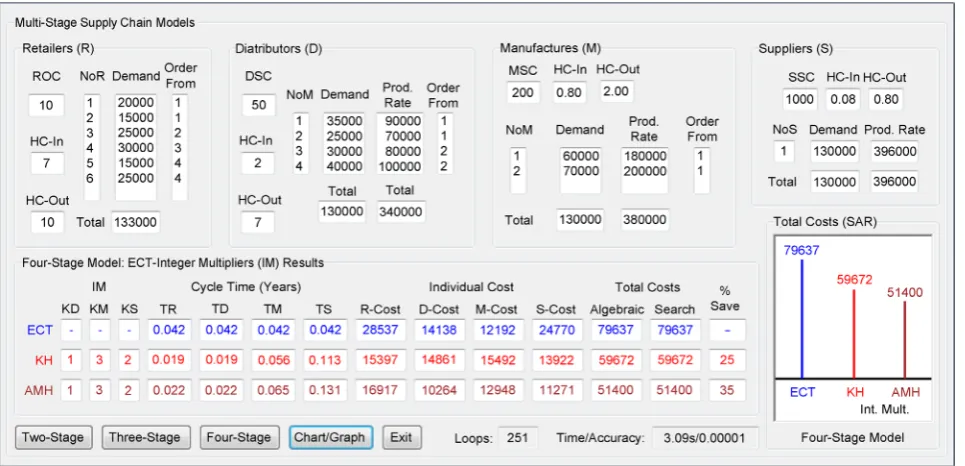This screenshot has height=466, width=965.
Task: Click the Exit button
Action: point(401,438)
